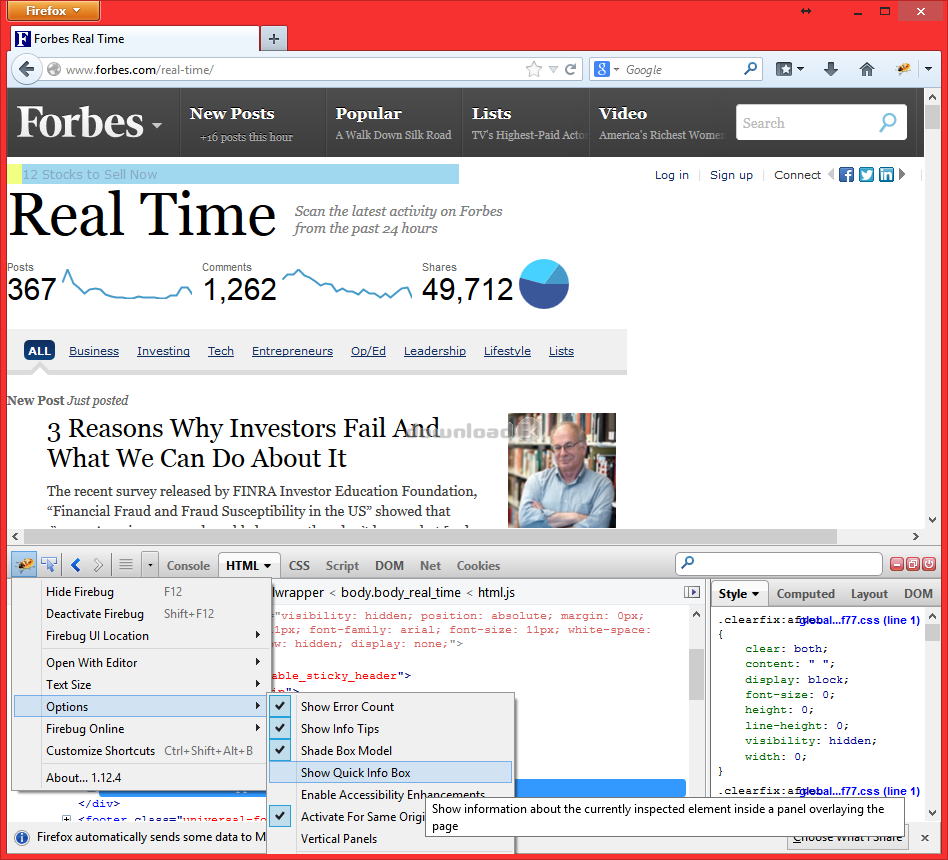This screenshot has height=860, width=948.
Task: Uncheck Shade Box Model option
Action: [x=391, y=751]
